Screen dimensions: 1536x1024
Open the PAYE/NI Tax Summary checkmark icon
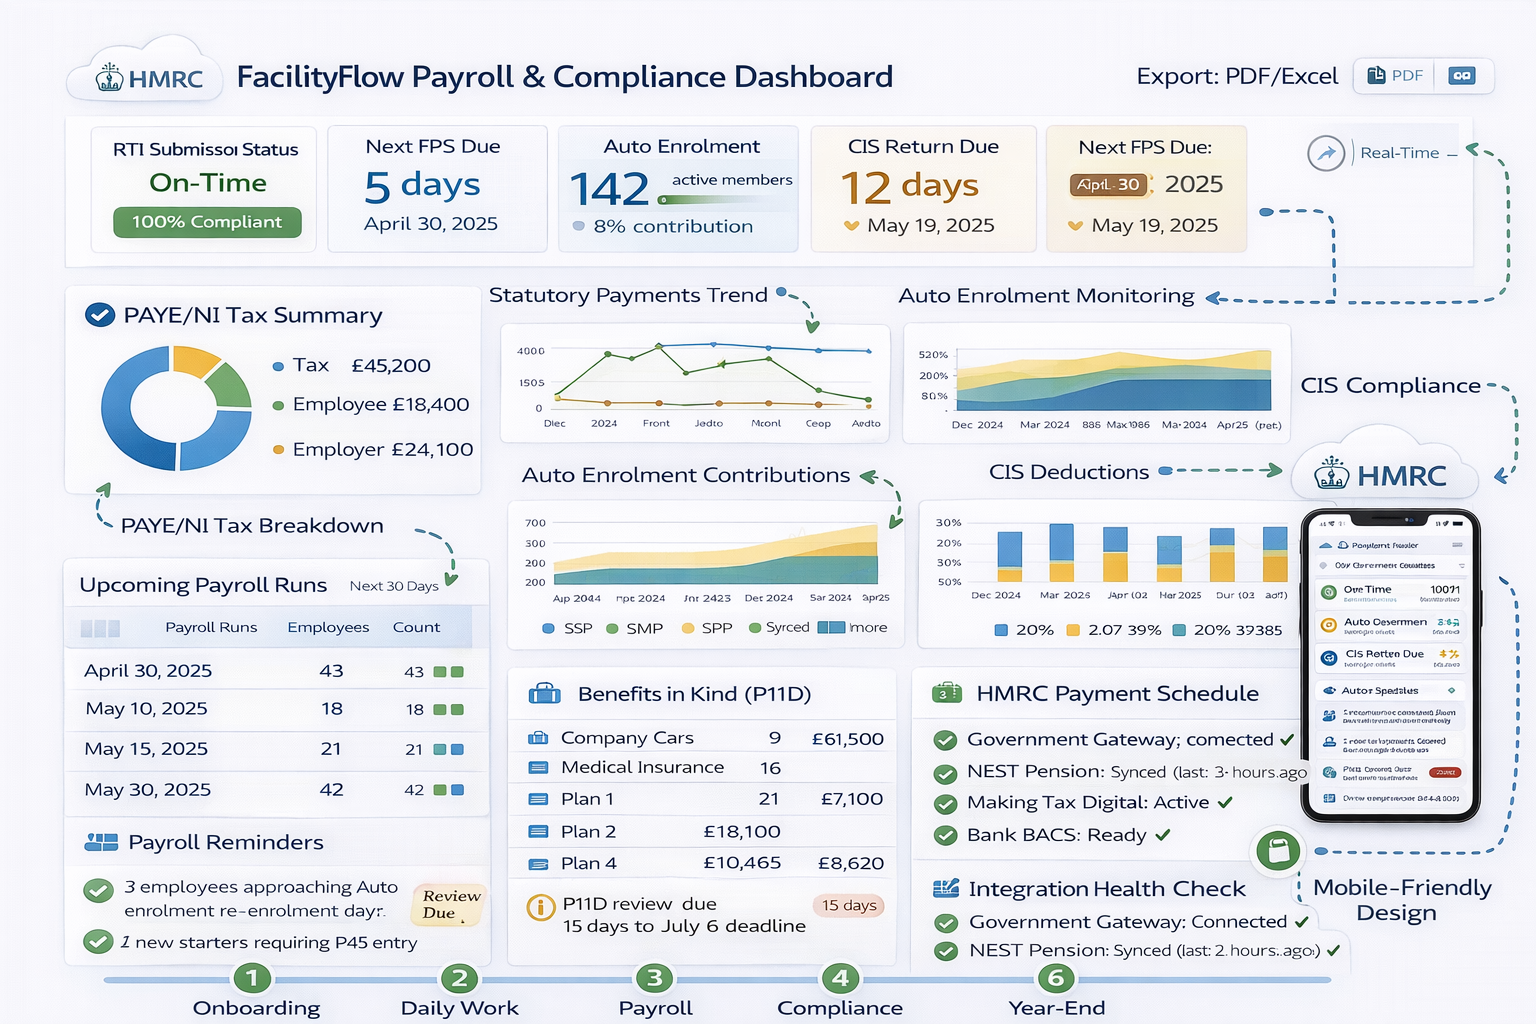pos(99,313)
